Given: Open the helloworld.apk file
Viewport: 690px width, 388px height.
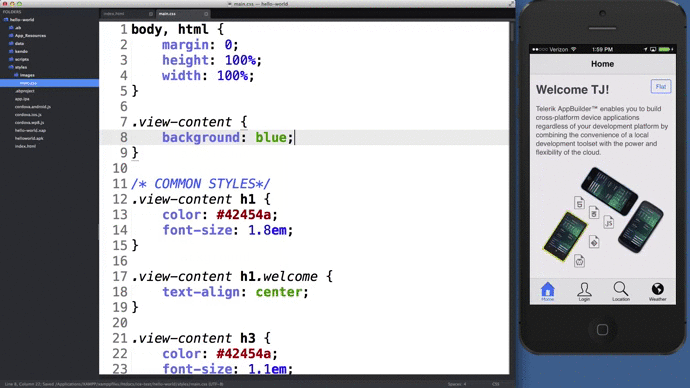Looking at the screenshot, I should click(29, 139).
